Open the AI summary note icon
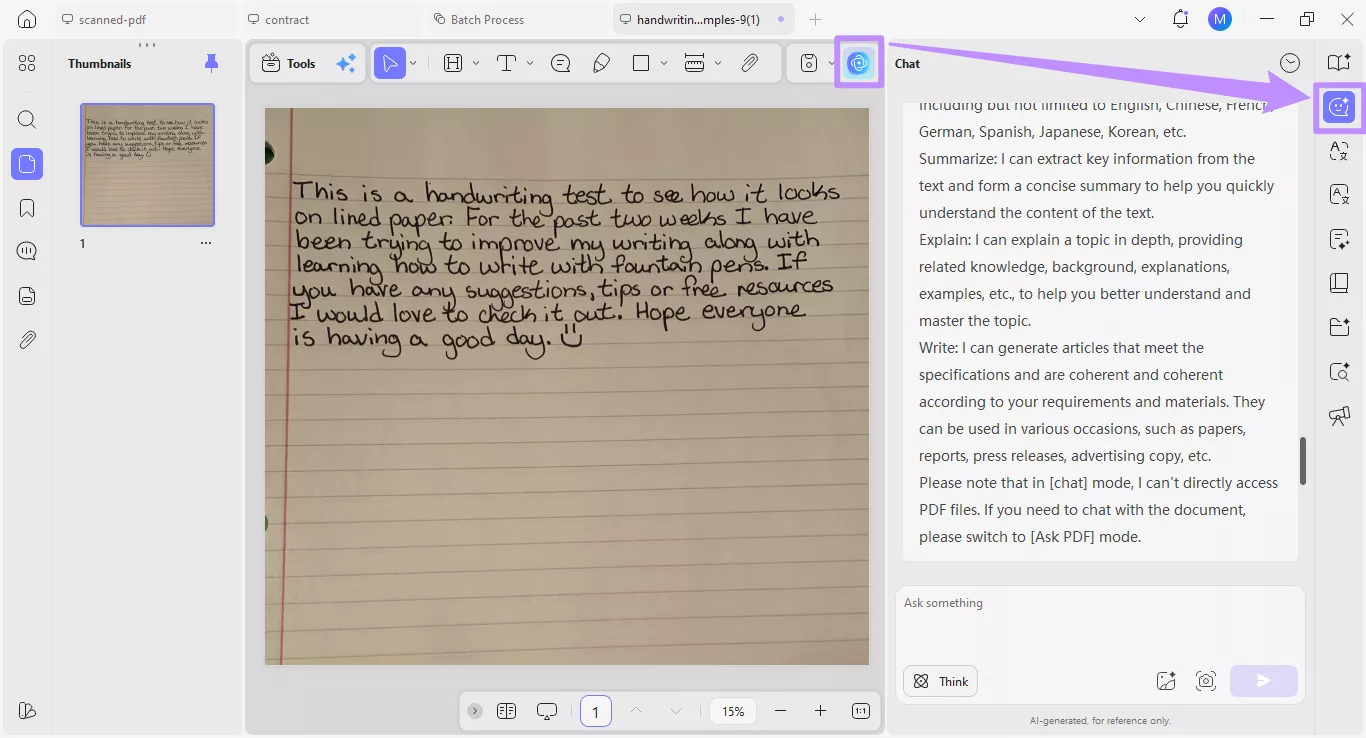 [1339, 239]
